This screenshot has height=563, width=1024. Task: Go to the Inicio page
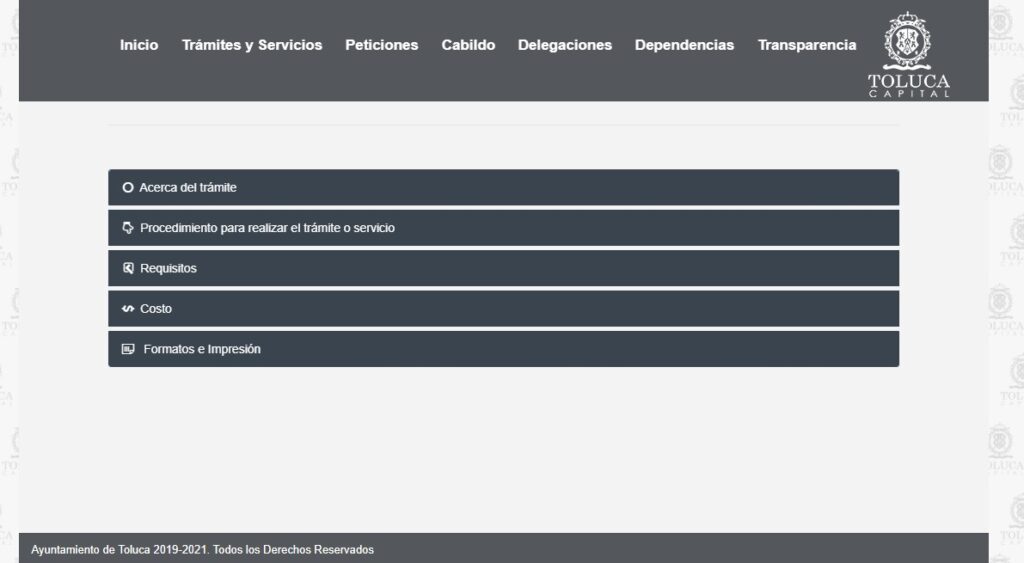(139, 45)
